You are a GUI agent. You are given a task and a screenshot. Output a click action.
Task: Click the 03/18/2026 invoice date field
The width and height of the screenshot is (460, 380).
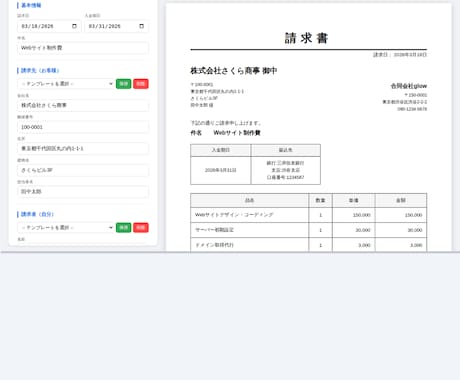49,26
